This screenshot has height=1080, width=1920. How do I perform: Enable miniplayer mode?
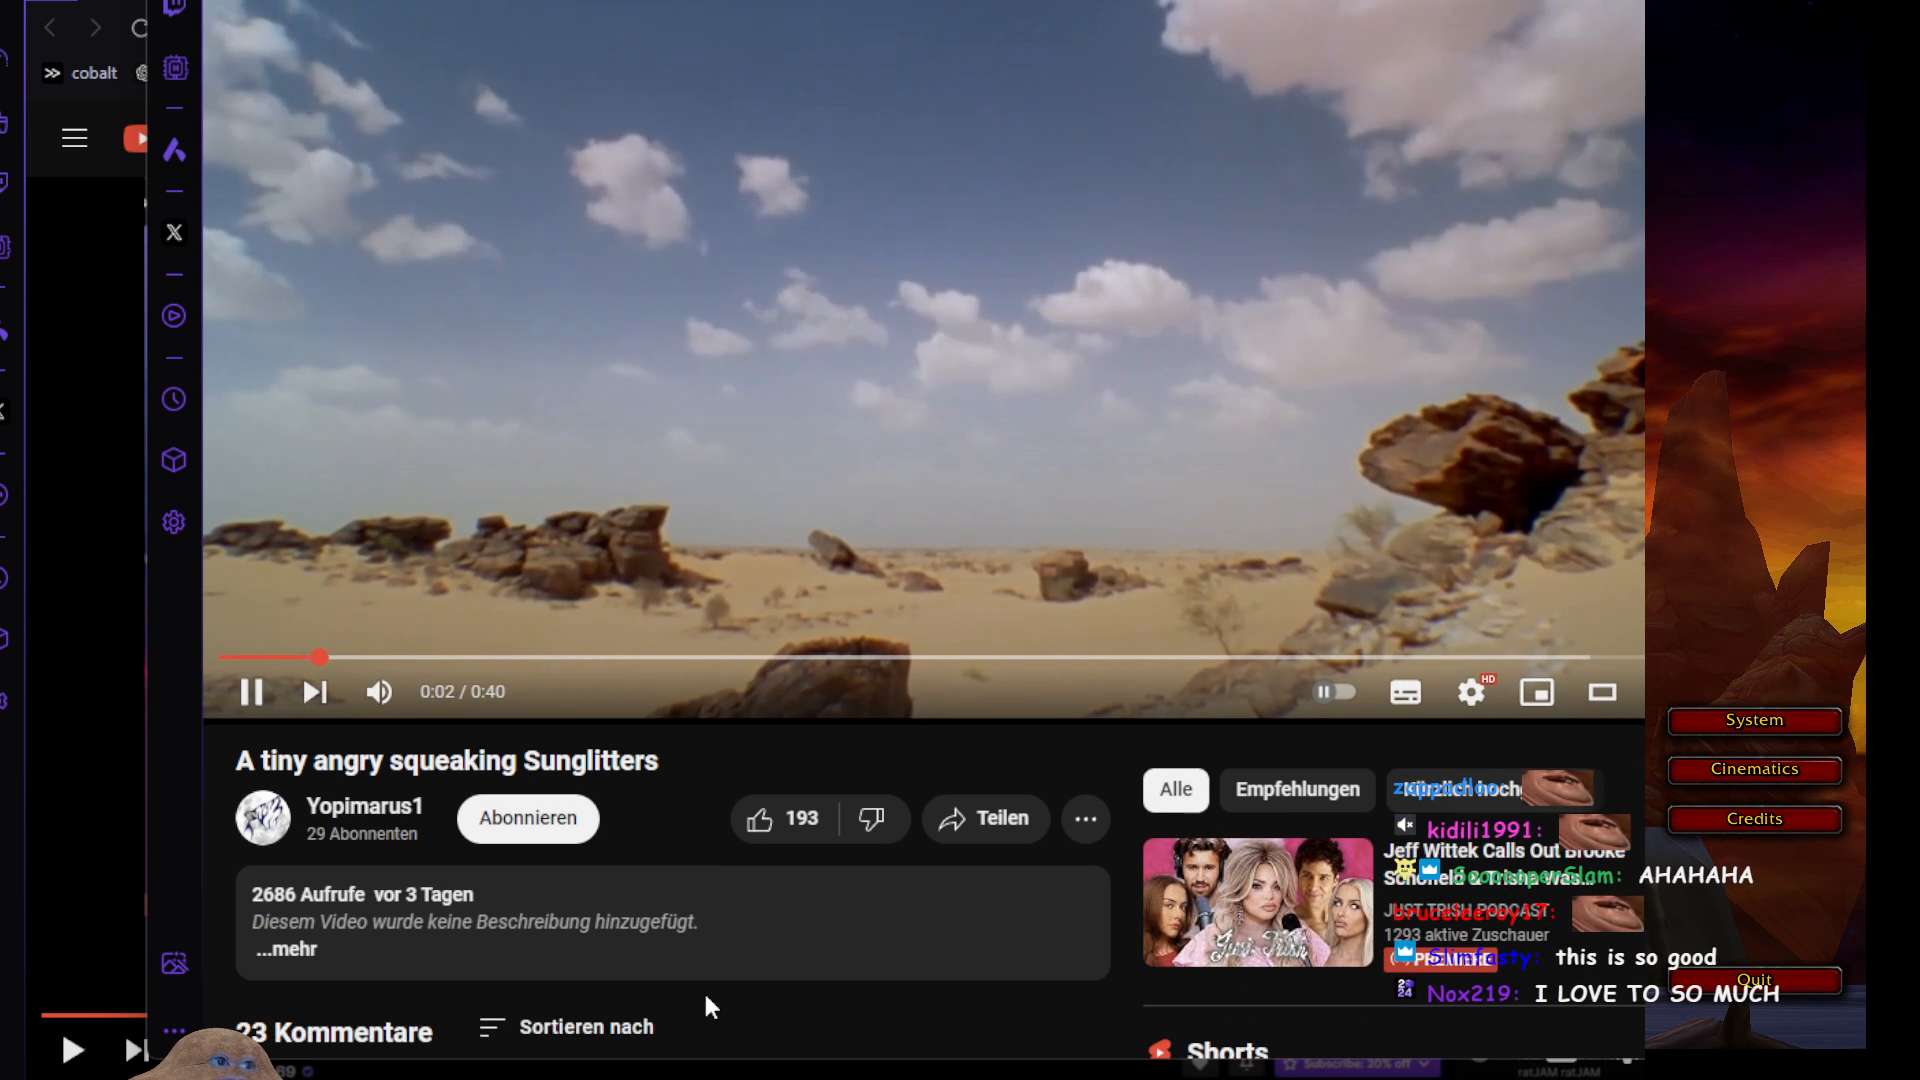1536,692
